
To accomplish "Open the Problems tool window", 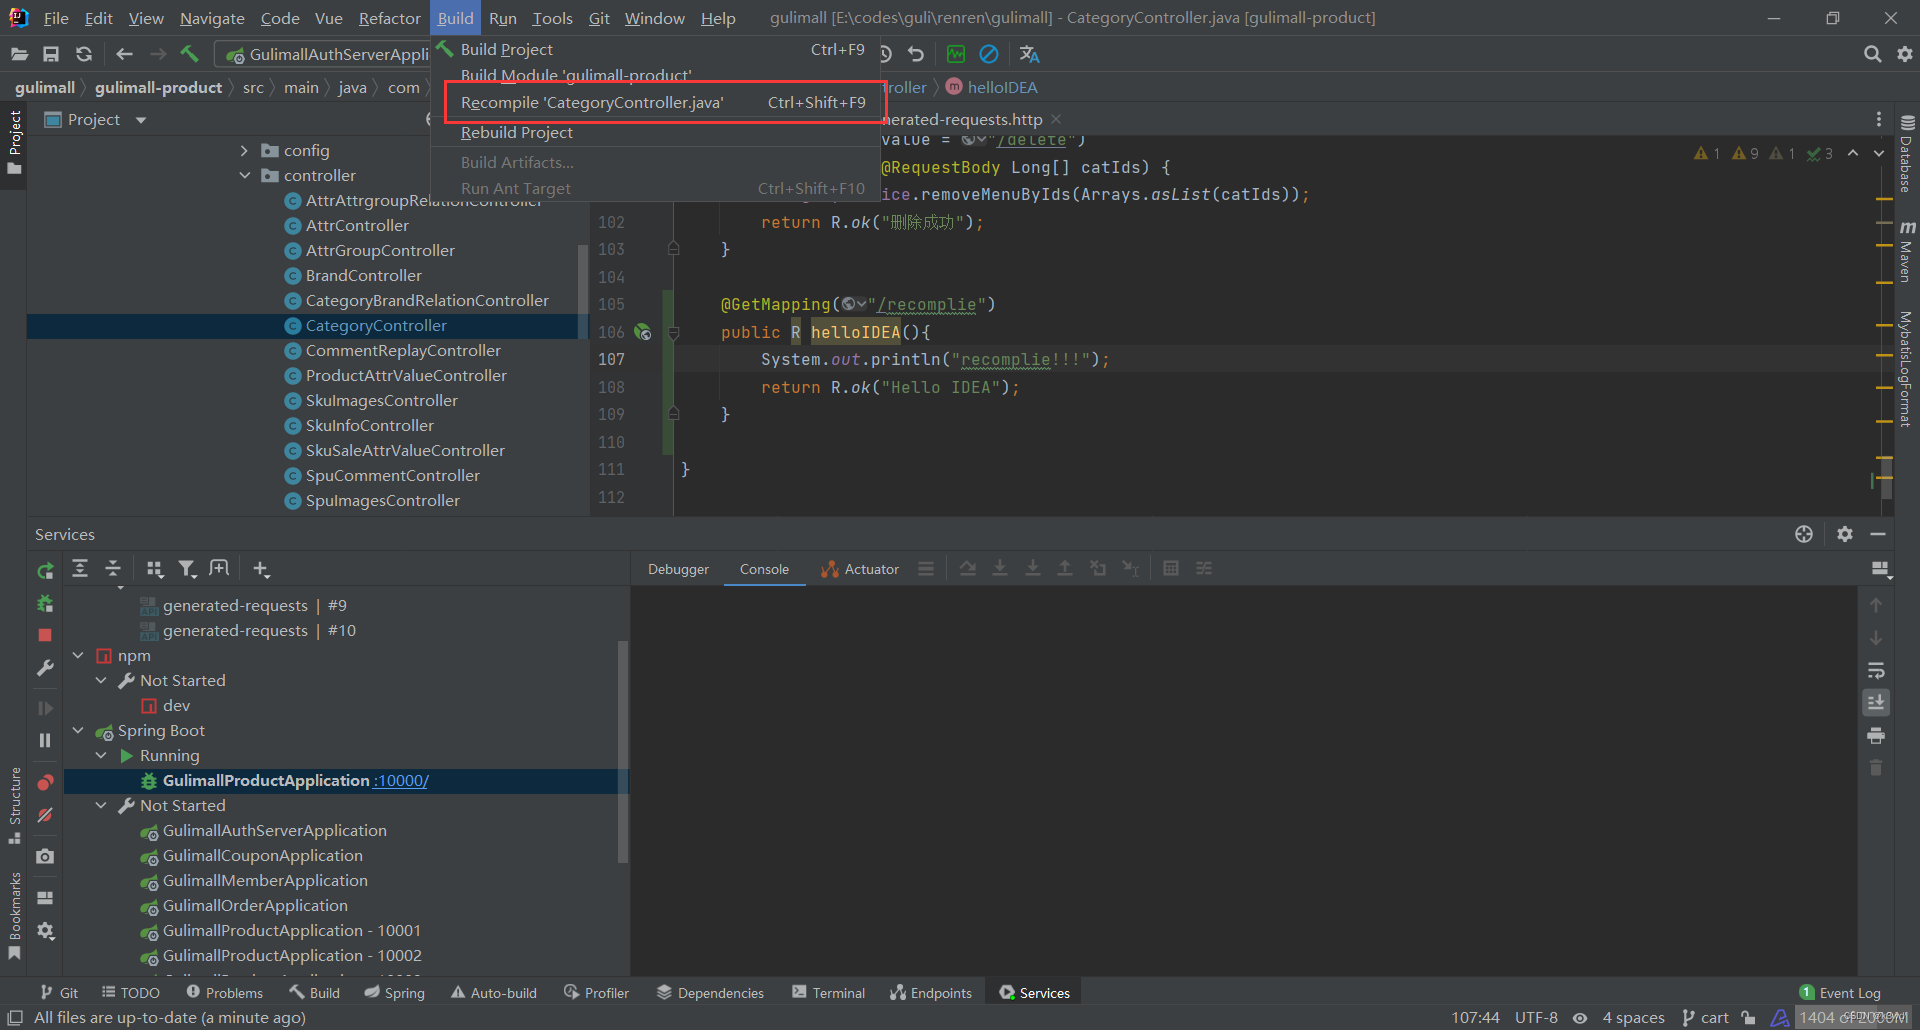I will click(x=224, y=992).
